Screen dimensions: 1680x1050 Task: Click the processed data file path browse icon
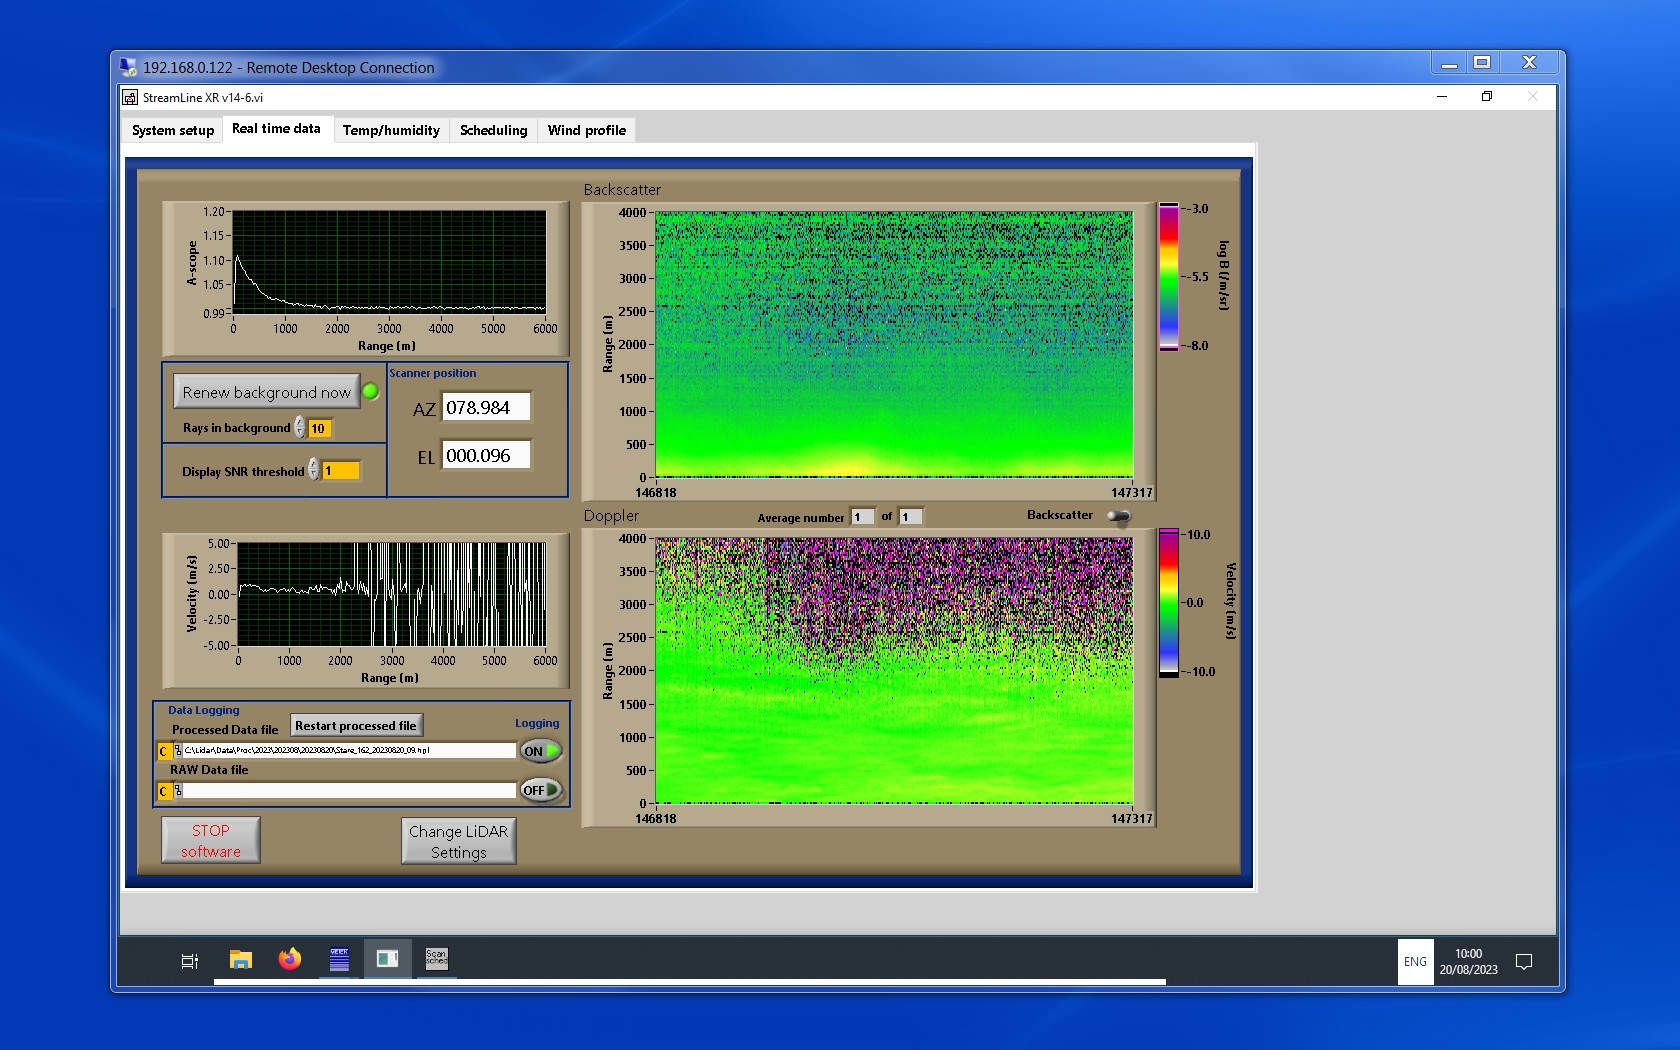click(177, 751)
